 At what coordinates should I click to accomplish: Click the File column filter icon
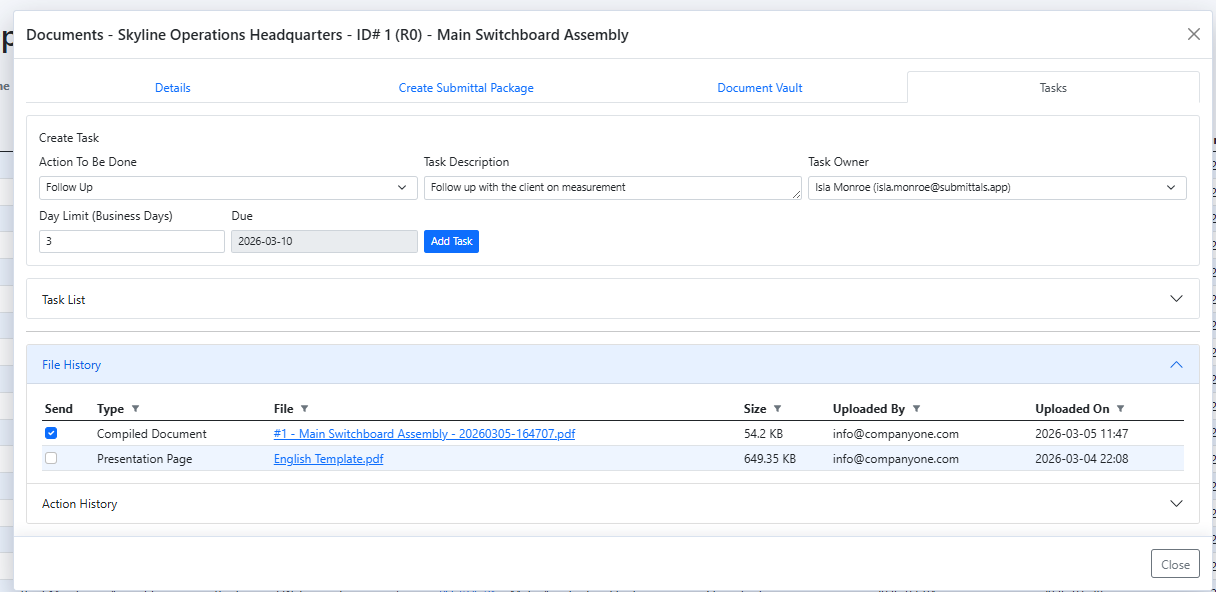point(304,409)
